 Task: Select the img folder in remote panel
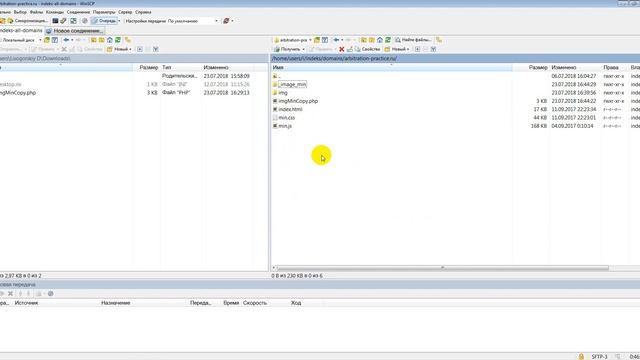click(x=282, y=93)
